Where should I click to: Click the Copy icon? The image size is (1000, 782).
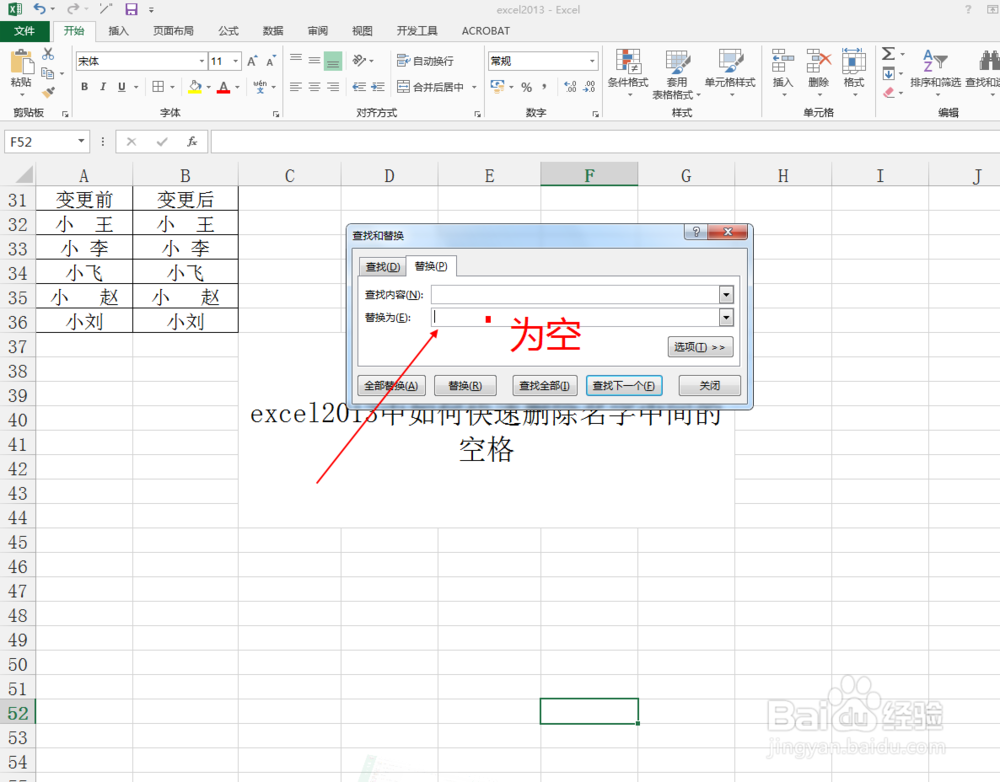(x=47, y=73)
